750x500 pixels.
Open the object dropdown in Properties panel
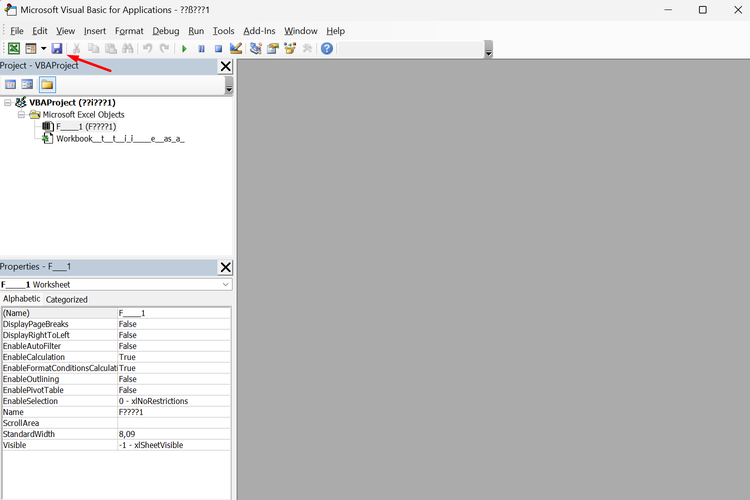point(225,285)
